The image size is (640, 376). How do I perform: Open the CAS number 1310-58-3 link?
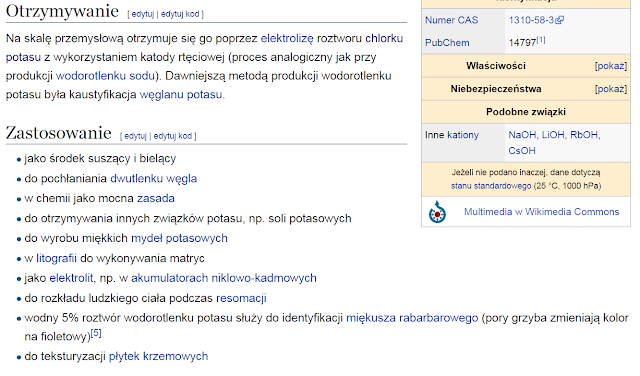click(531, 20)
